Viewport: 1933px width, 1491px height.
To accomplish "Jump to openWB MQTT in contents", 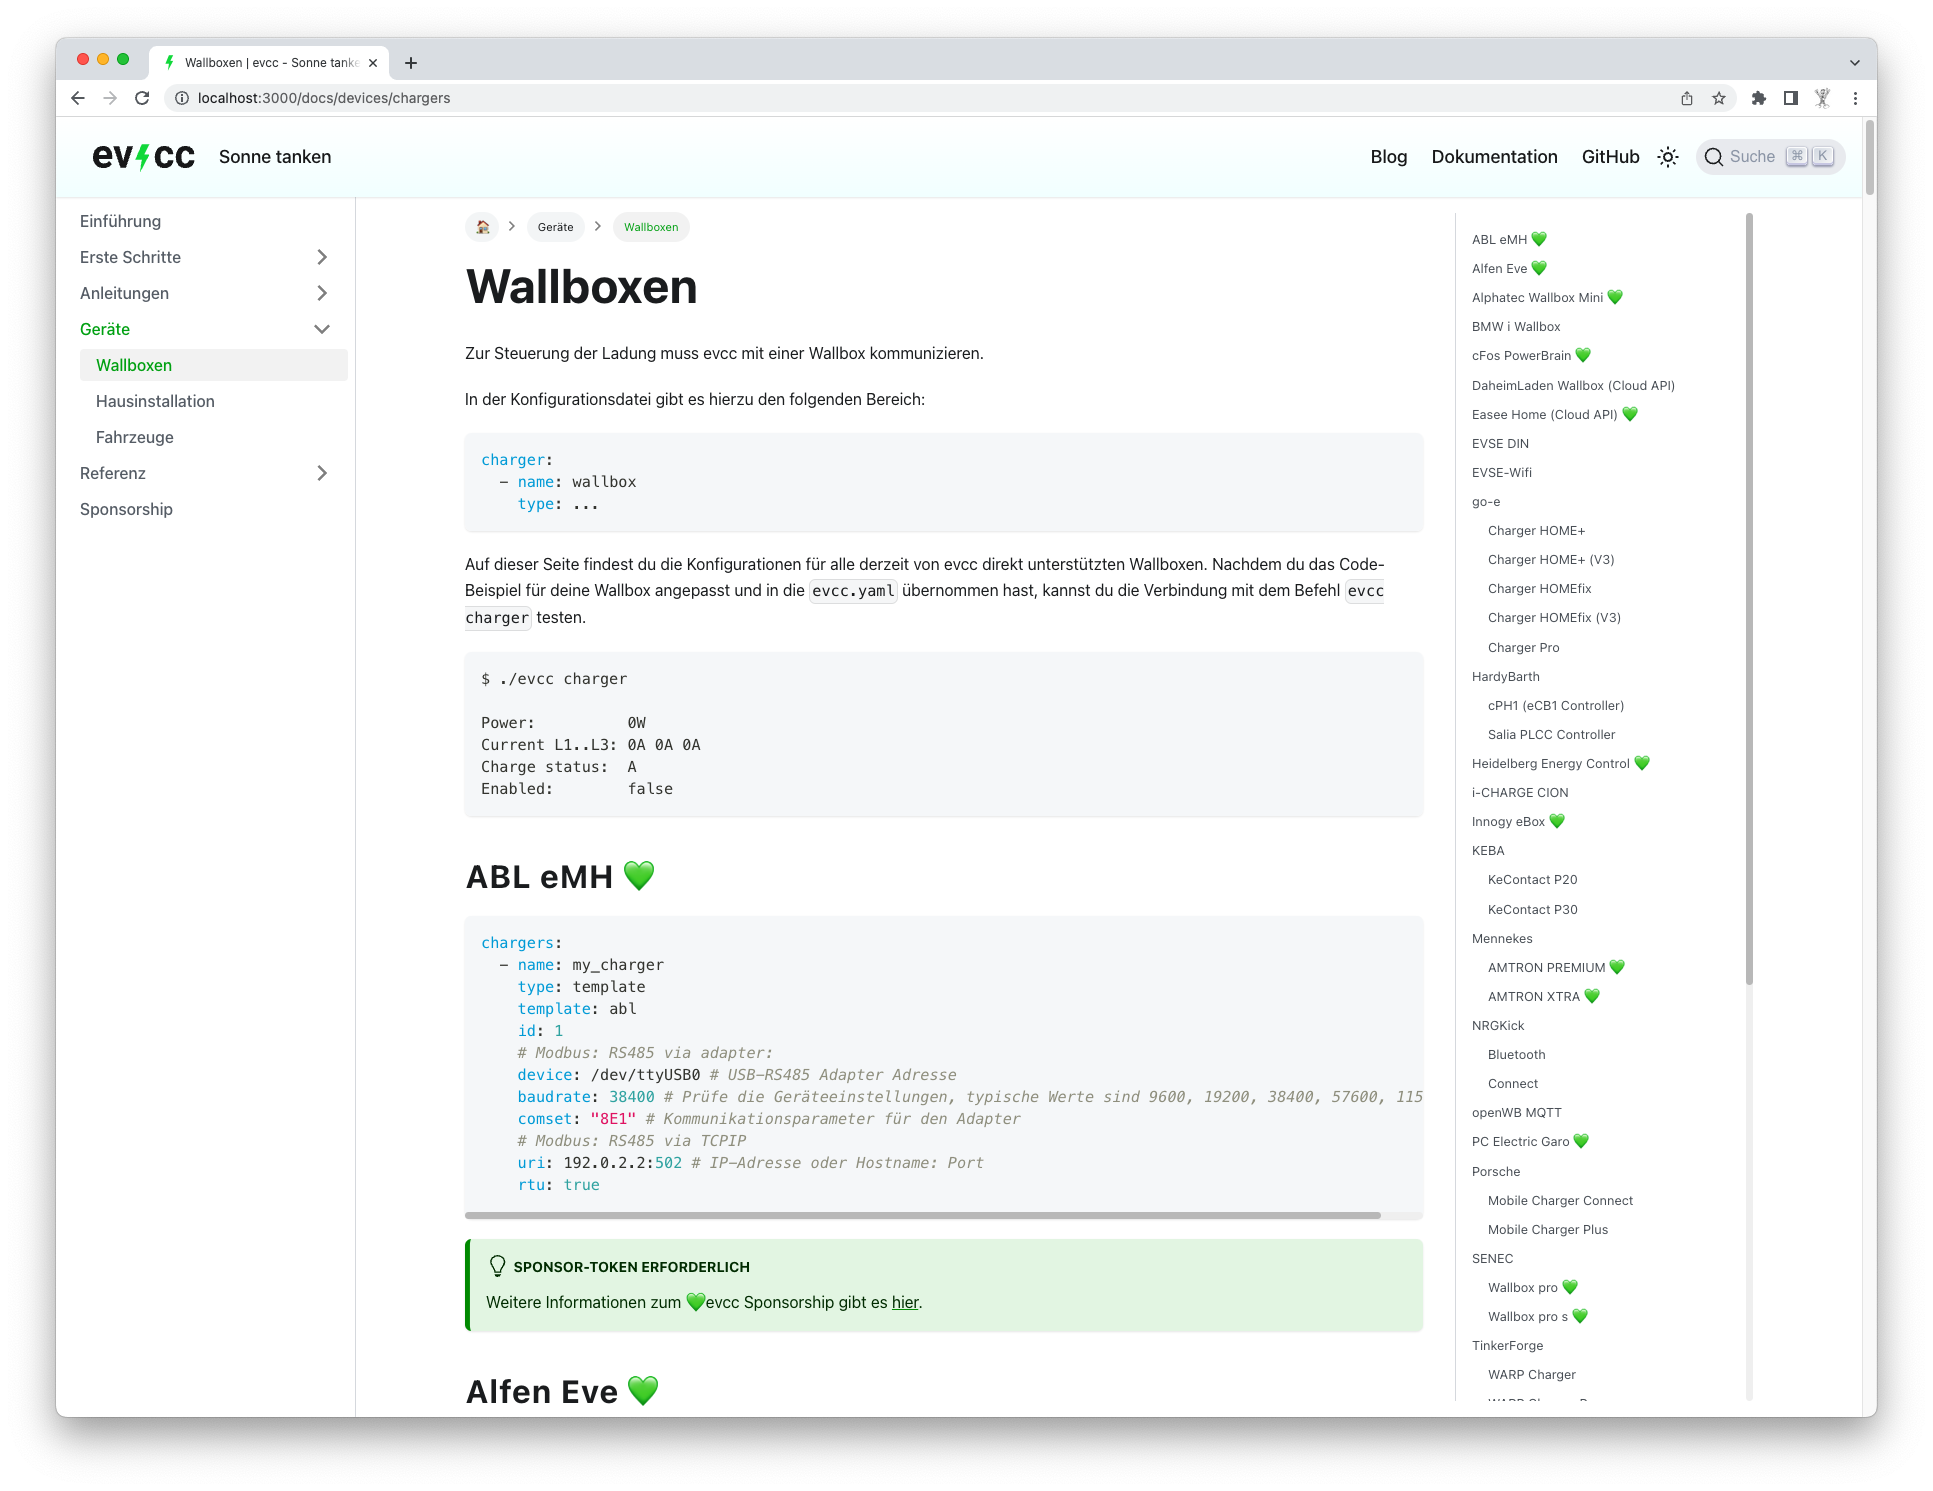I will click(1516, 1112).
